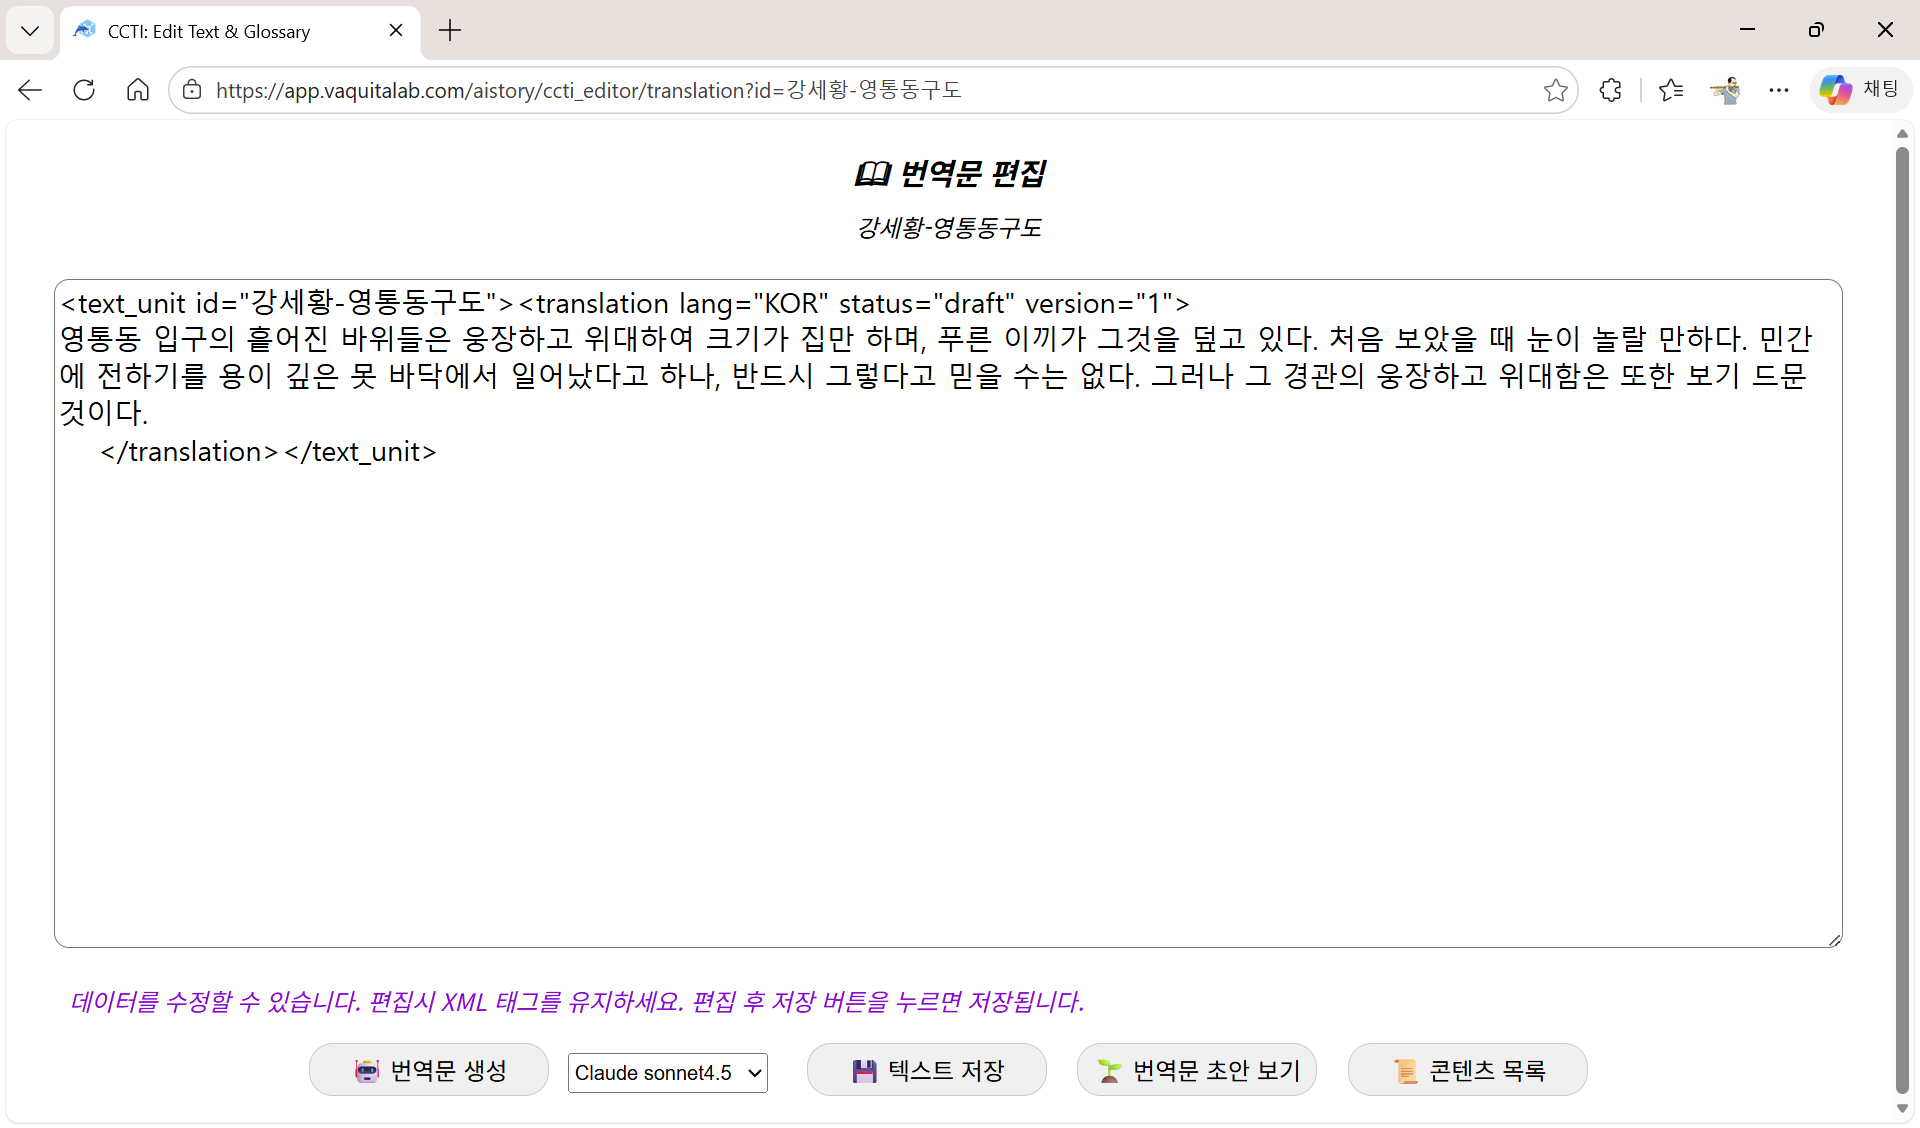1920x1128 pixels.
Task: Click the browser back arrow icon
Action: (x=30, y=90)
